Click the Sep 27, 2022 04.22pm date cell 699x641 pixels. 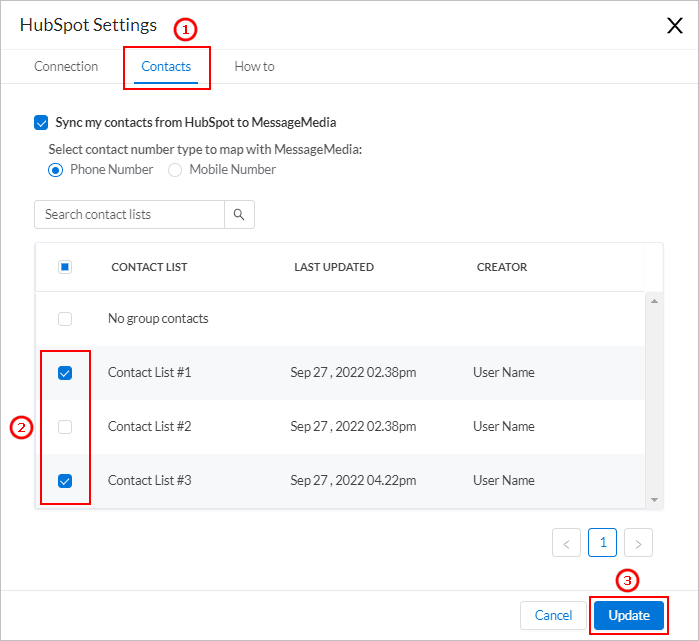353,481
